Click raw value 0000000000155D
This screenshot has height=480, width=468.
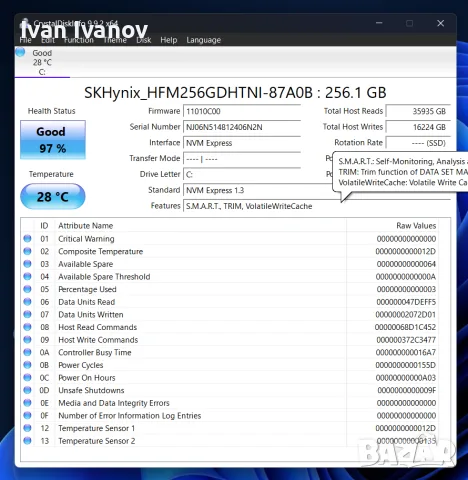coord(406,365)
